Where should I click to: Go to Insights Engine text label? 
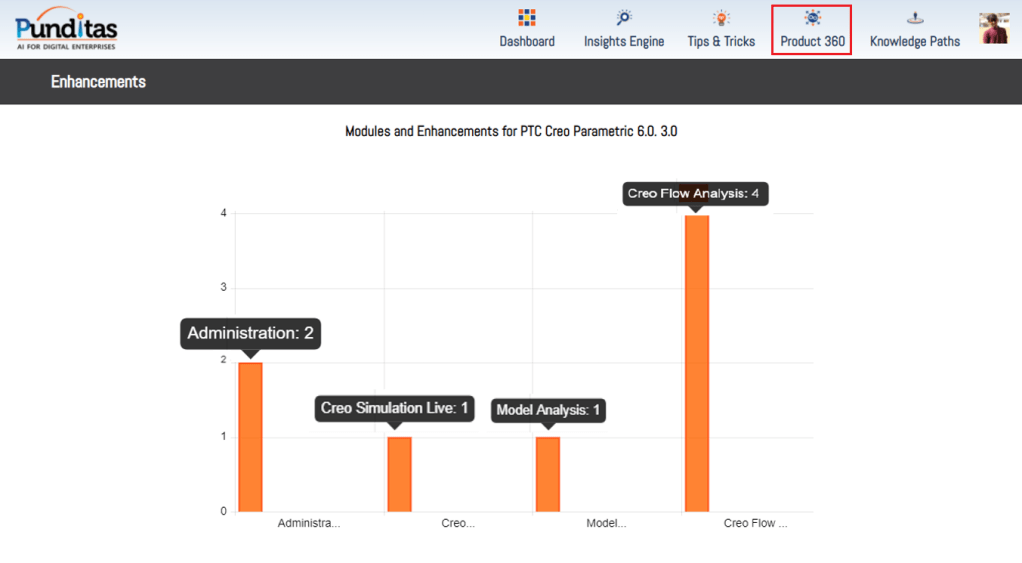click(x=624, y=41)
